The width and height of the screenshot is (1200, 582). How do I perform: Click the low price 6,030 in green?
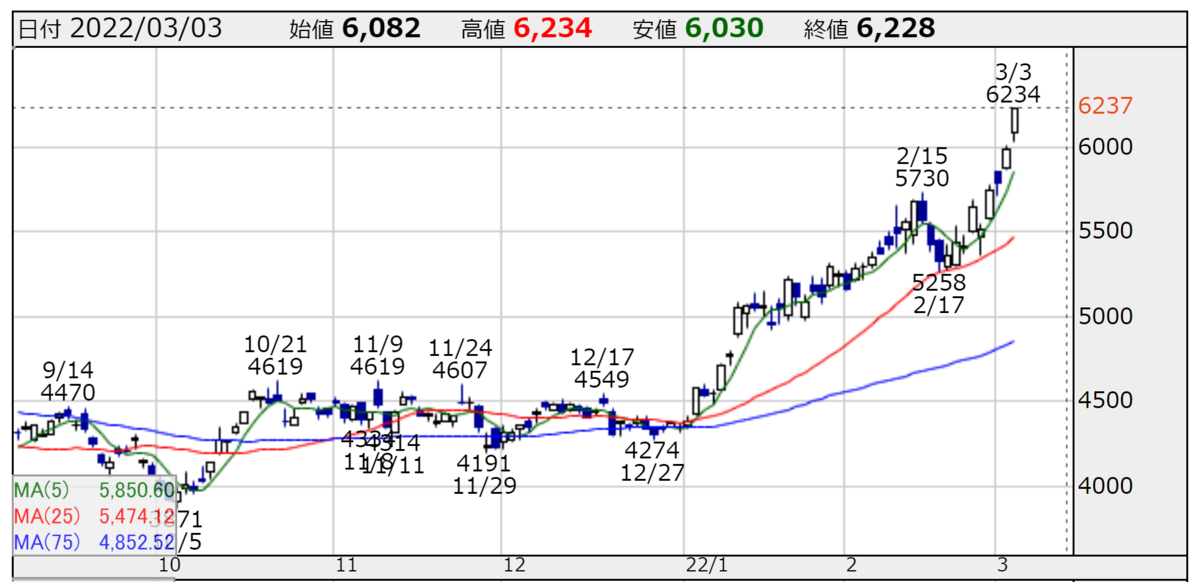(725, 29)
